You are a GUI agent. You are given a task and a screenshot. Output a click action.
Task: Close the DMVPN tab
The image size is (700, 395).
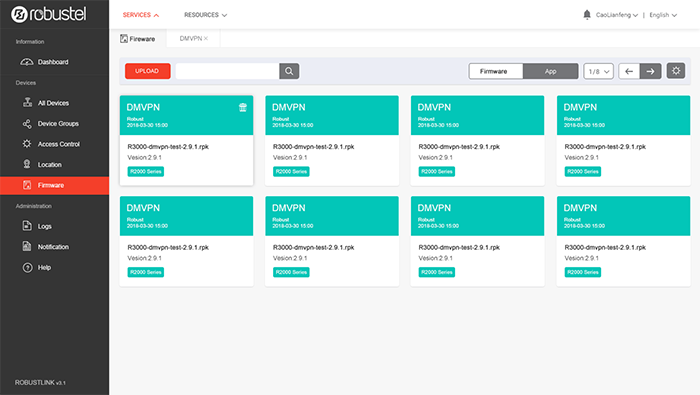pos(206,38)
